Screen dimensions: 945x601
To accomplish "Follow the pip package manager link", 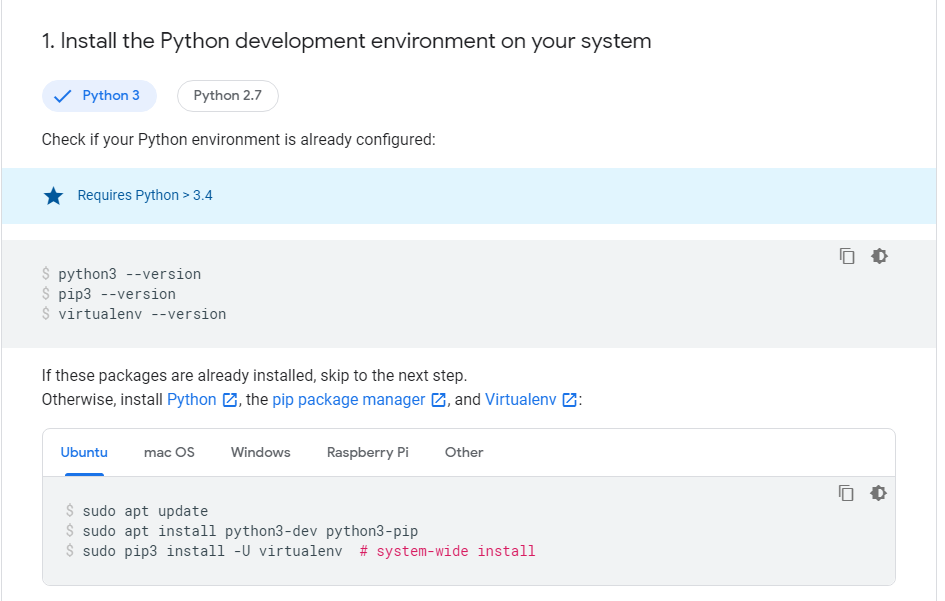I will (348, 400).
